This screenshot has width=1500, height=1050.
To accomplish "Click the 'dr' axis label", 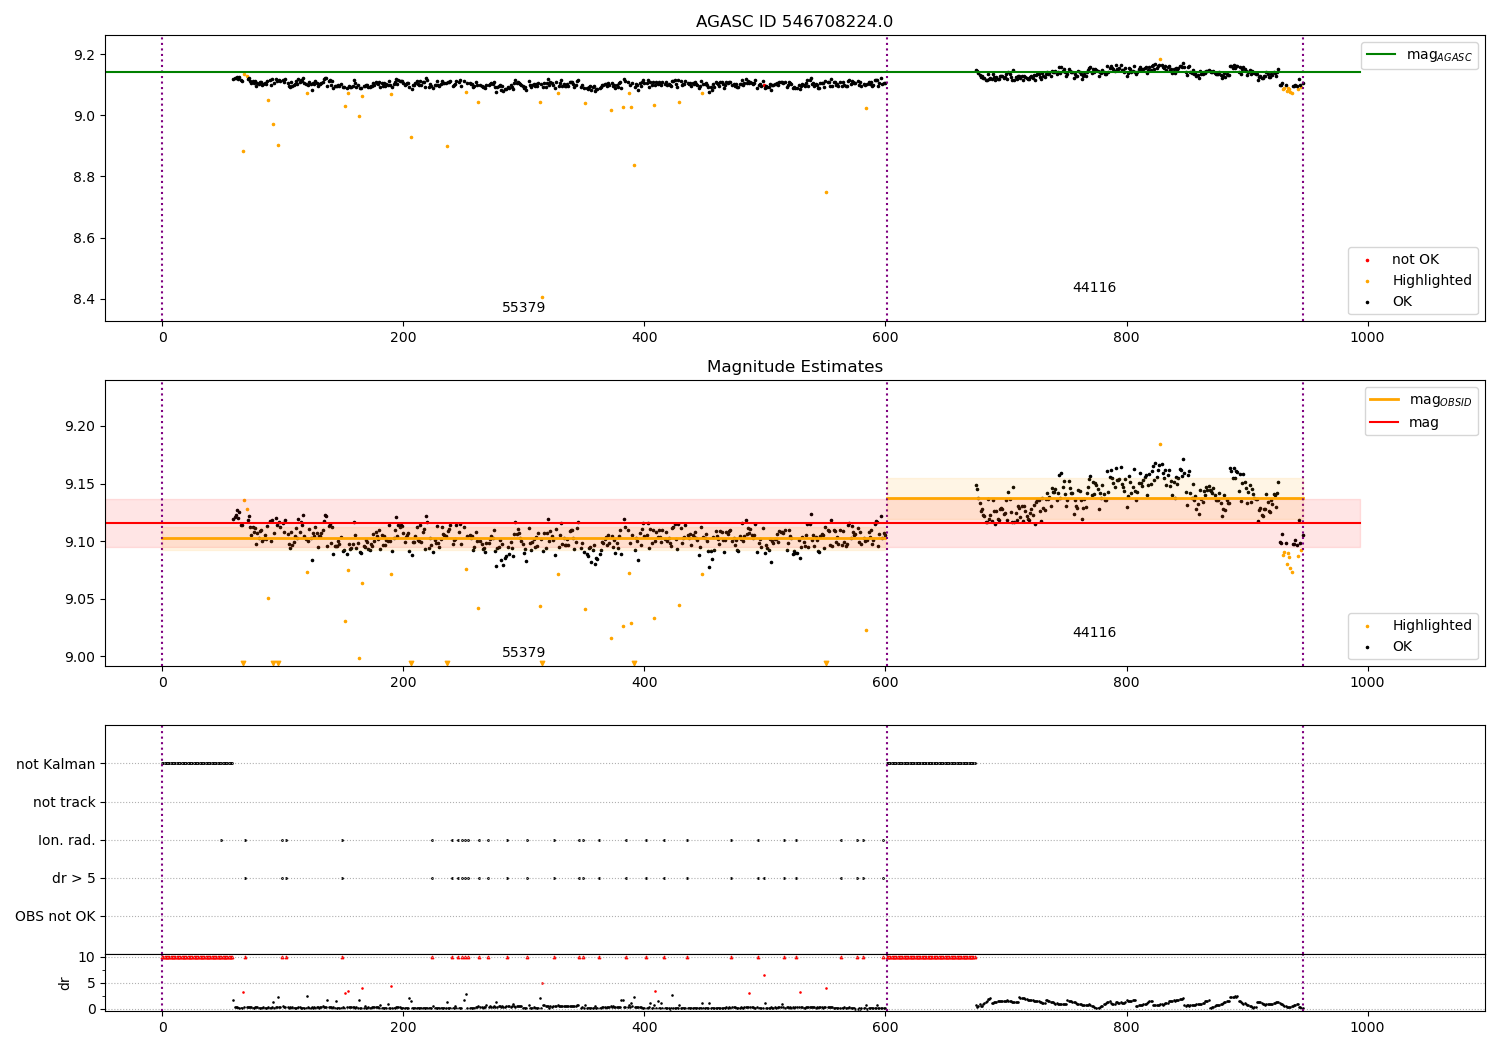I will 65,983.
